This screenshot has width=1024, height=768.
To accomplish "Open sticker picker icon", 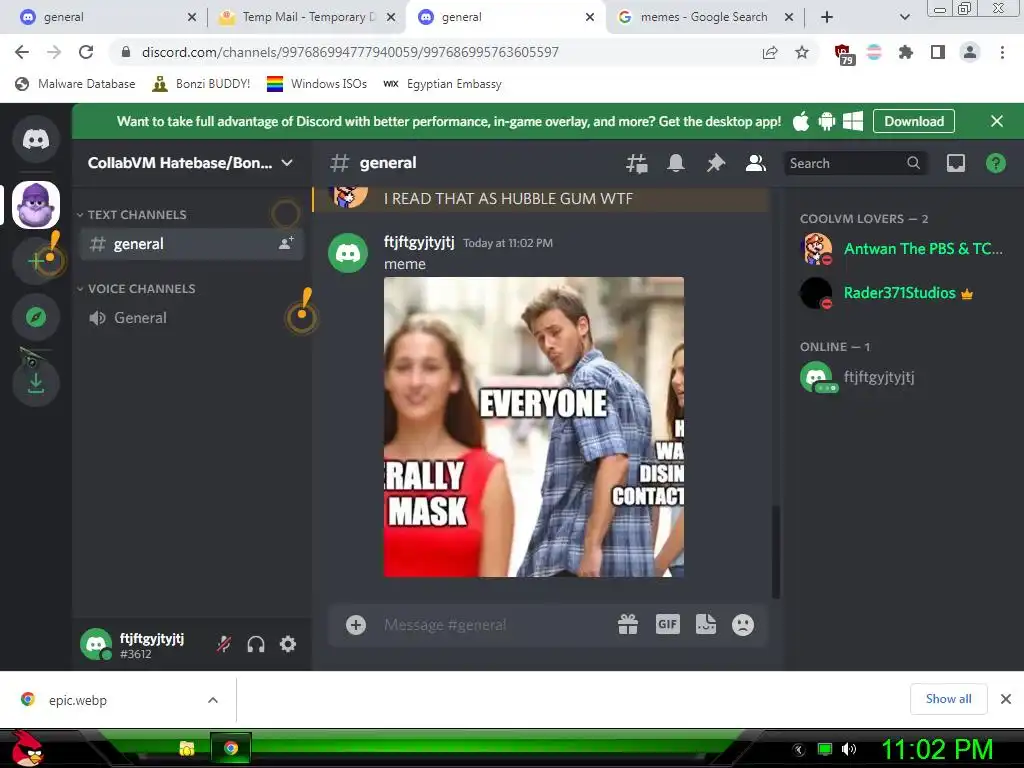I will 706,625.
